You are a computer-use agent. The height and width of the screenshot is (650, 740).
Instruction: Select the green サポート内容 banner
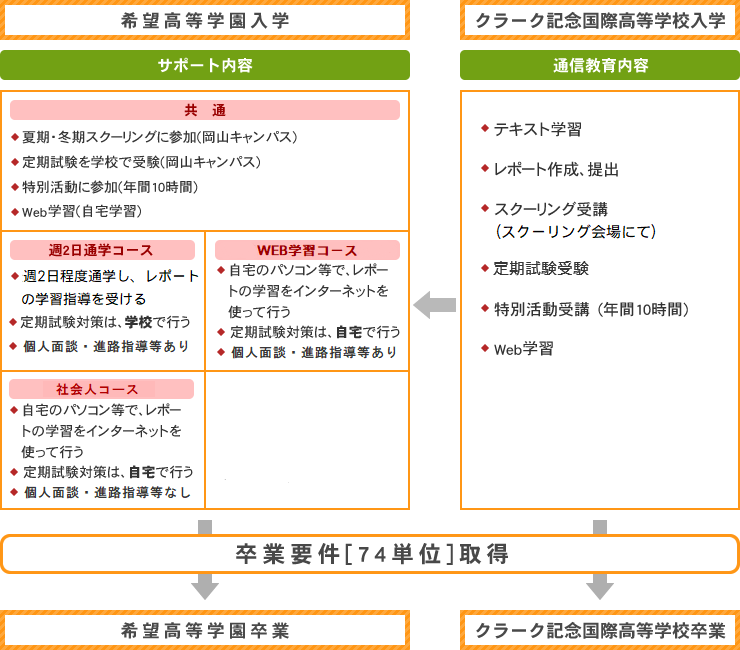[205, 65]
